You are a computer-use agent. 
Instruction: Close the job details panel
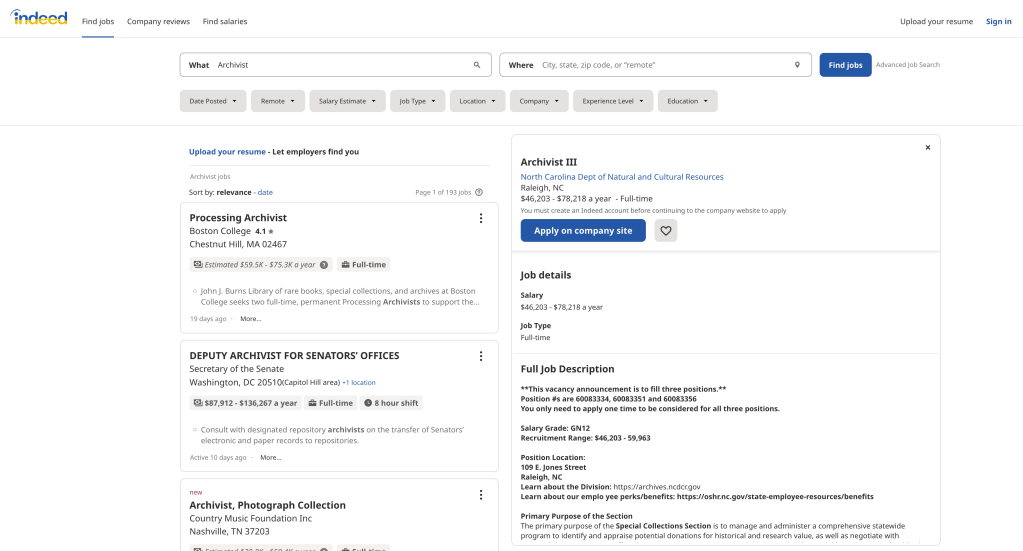coord(927,147)
